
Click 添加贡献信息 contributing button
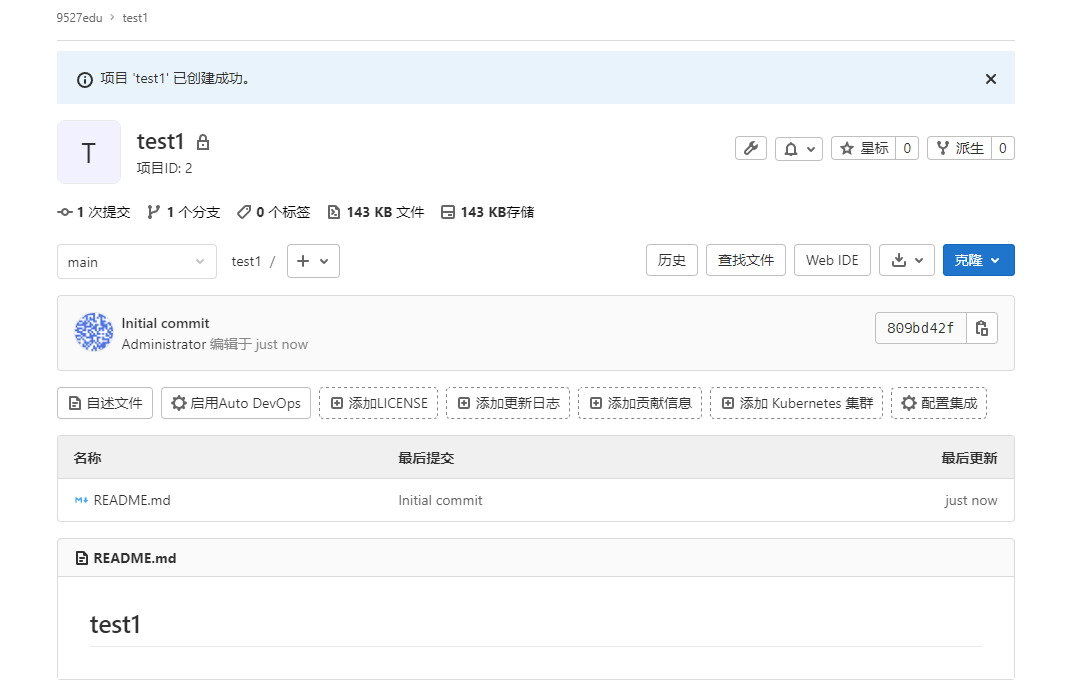pyautogui.click(x=640, y=403)
